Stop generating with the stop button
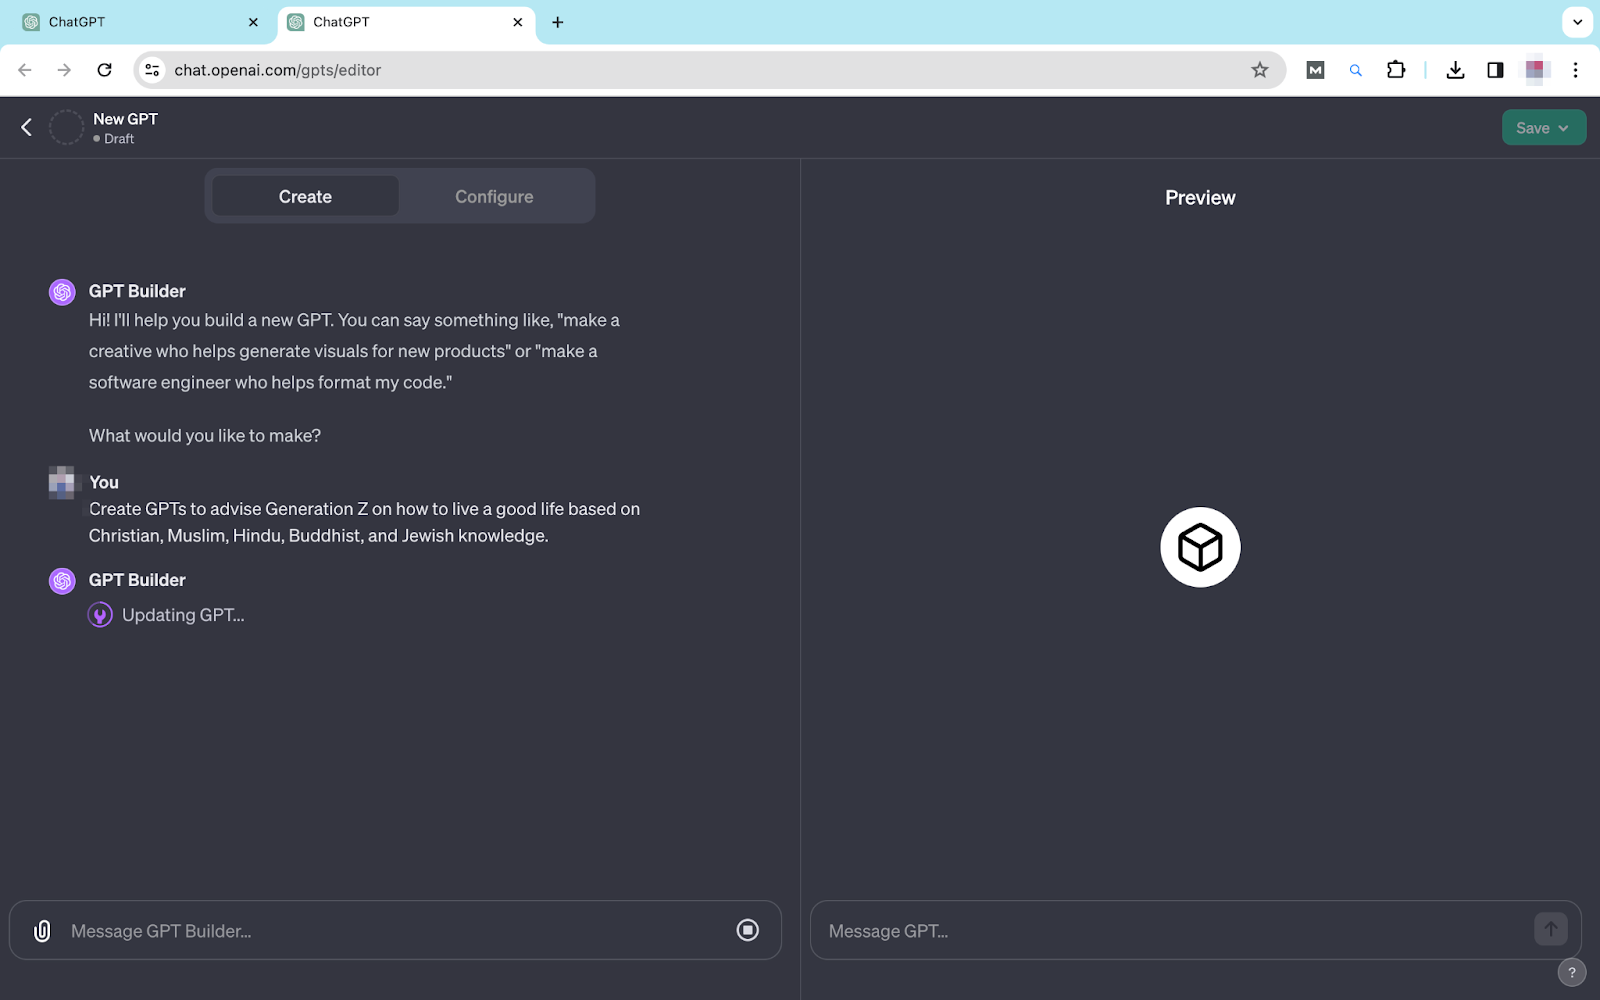The height and width of the screenshot is (1000, 1600). [x=747, y=930]
